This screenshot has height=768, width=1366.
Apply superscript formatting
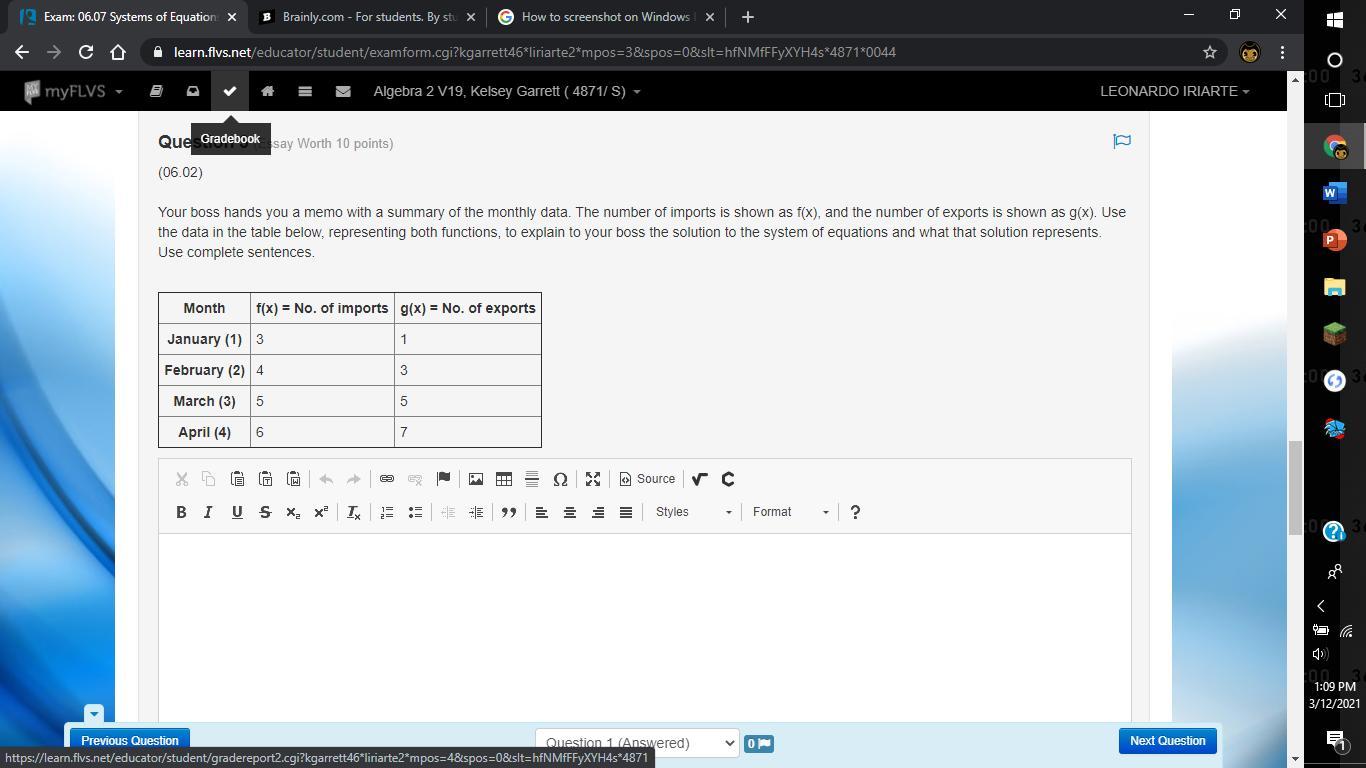[x=321, y=512]
